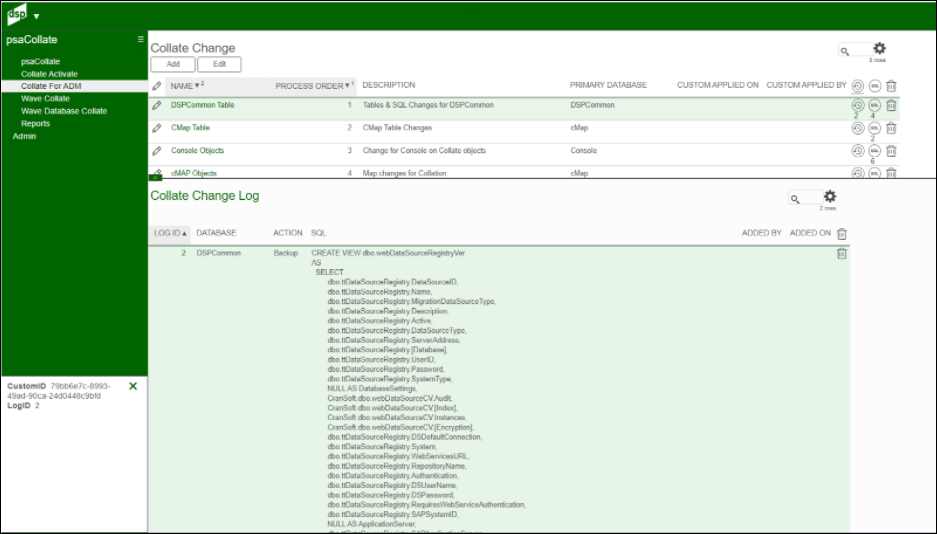This screenshot has width=937, height=534.
Task: Select log ID 2 cell
Action: point(183,253)
